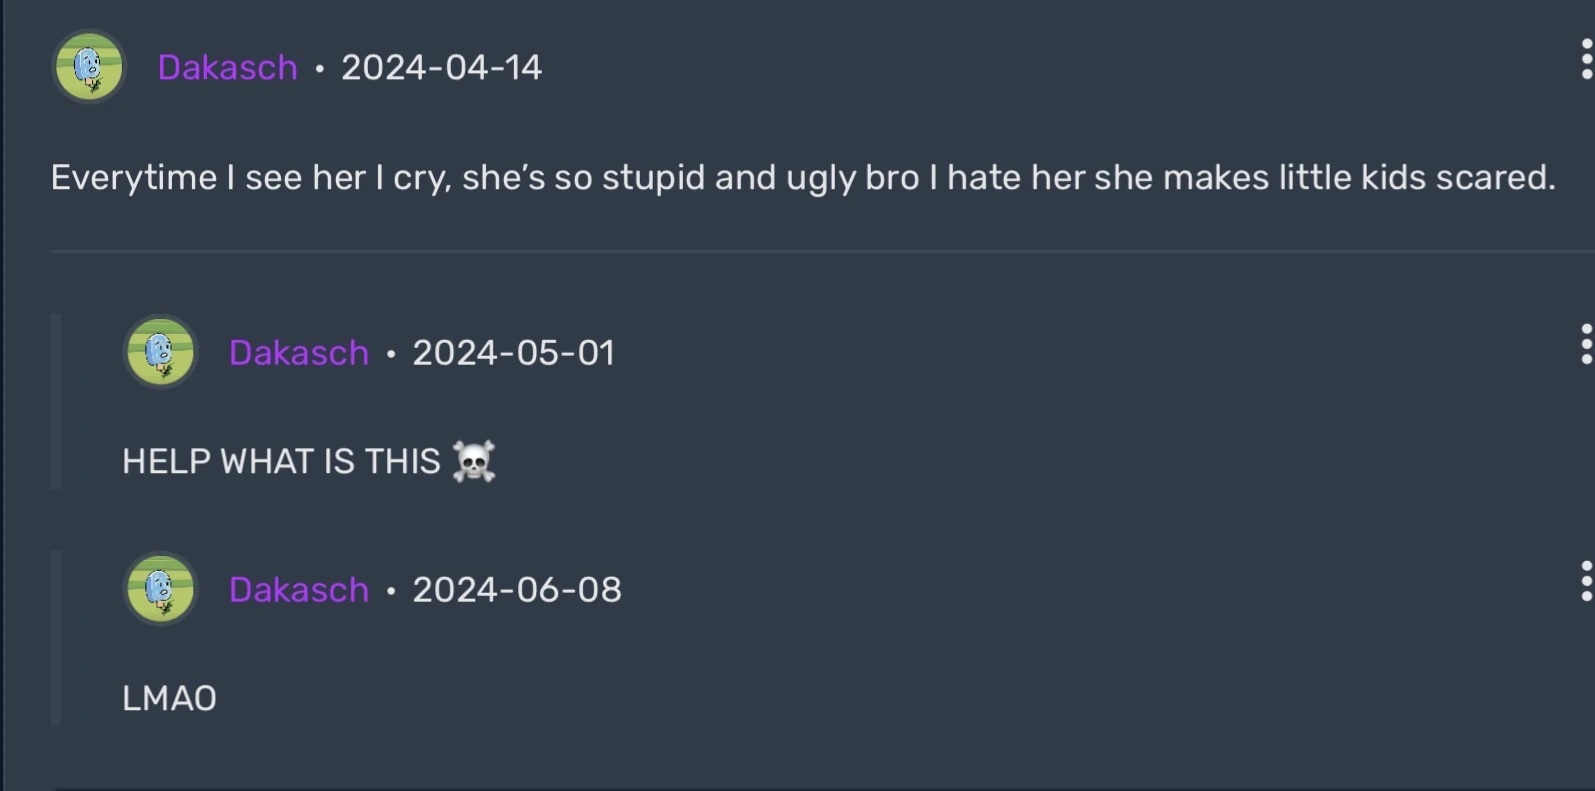
Task: Open three-dot menu for the LMAO reply
Action: click(1585, 581)
